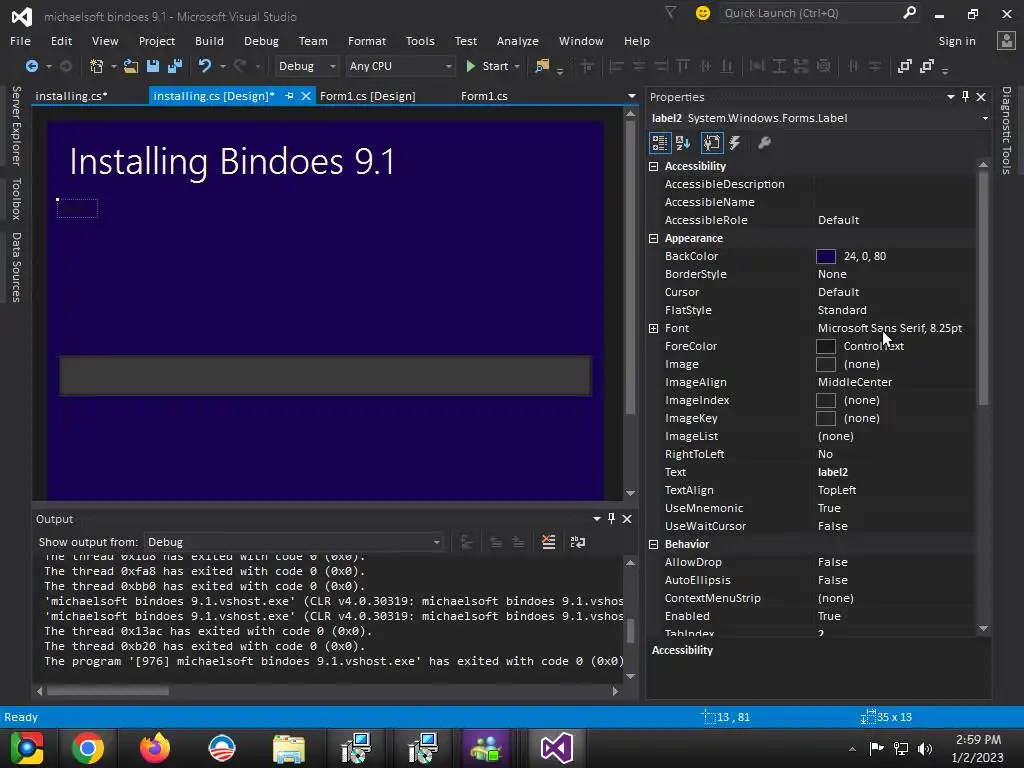Screen dimensions: 1024x768
Task: Open the Build menu
Action: (209, 40)
